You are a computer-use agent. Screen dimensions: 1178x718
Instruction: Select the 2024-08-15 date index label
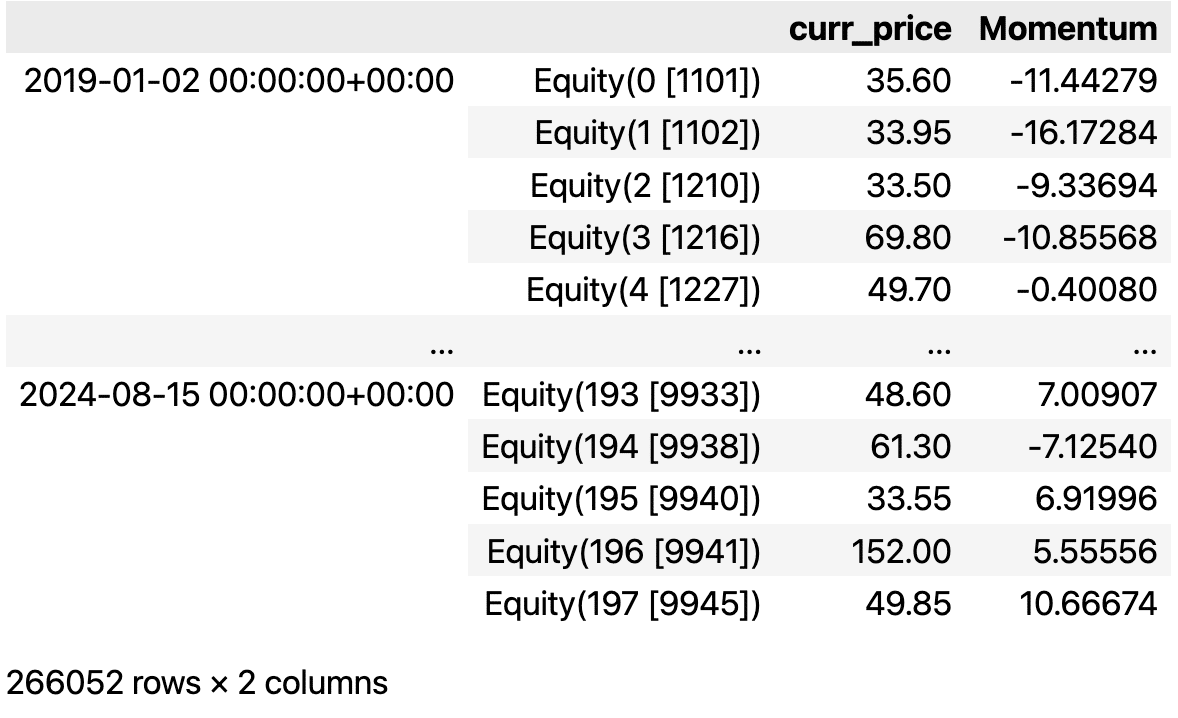(x=237, y=394)
